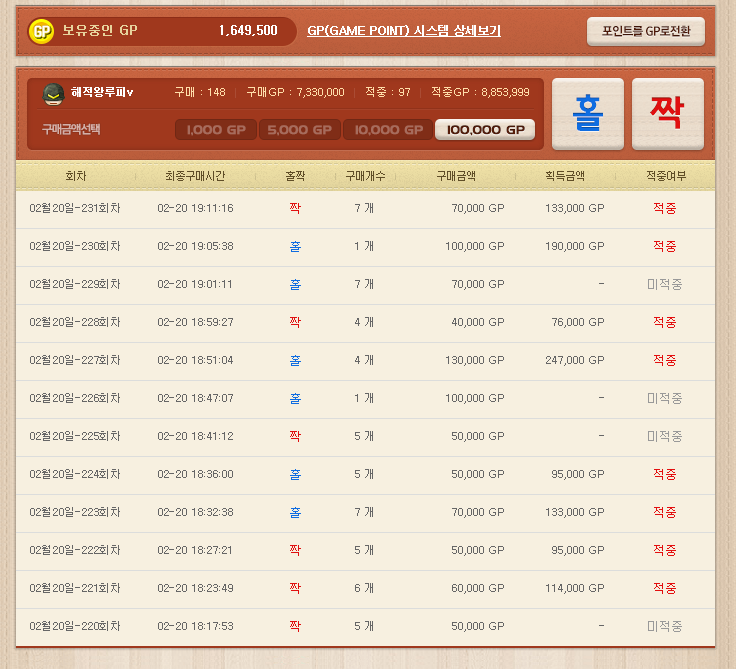Image resolution: width=736 pixels, height=669 pixels.
Task: Click 구매 : 148 stat
Action: click(x=200, y=92)
